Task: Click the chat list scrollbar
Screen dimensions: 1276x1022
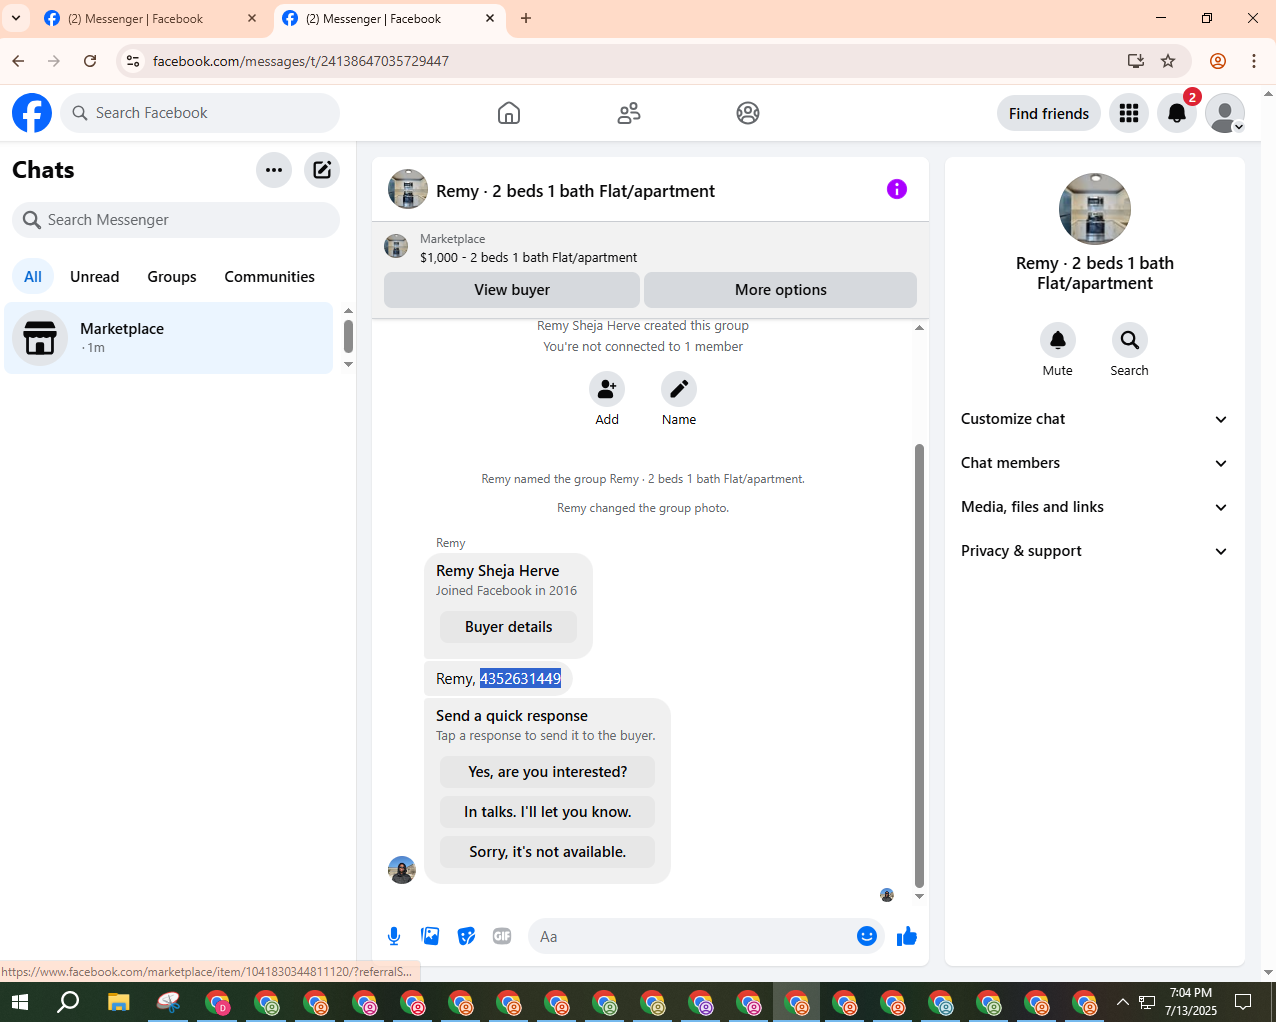Action: [348, 337]
